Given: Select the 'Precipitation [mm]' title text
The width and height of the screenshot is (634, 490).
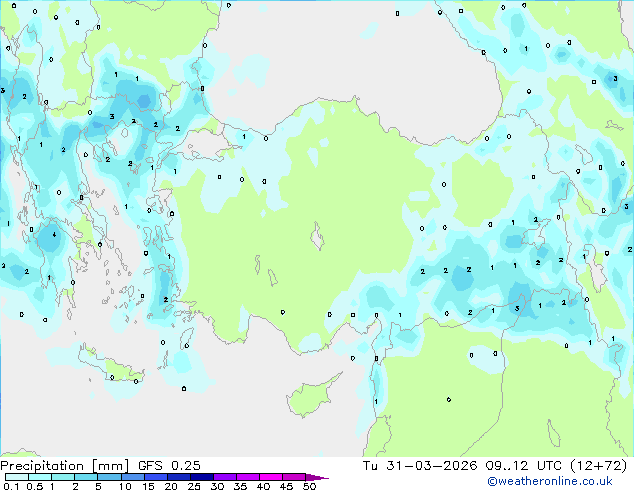Looking at the screenshot, I should coord(64,466).
